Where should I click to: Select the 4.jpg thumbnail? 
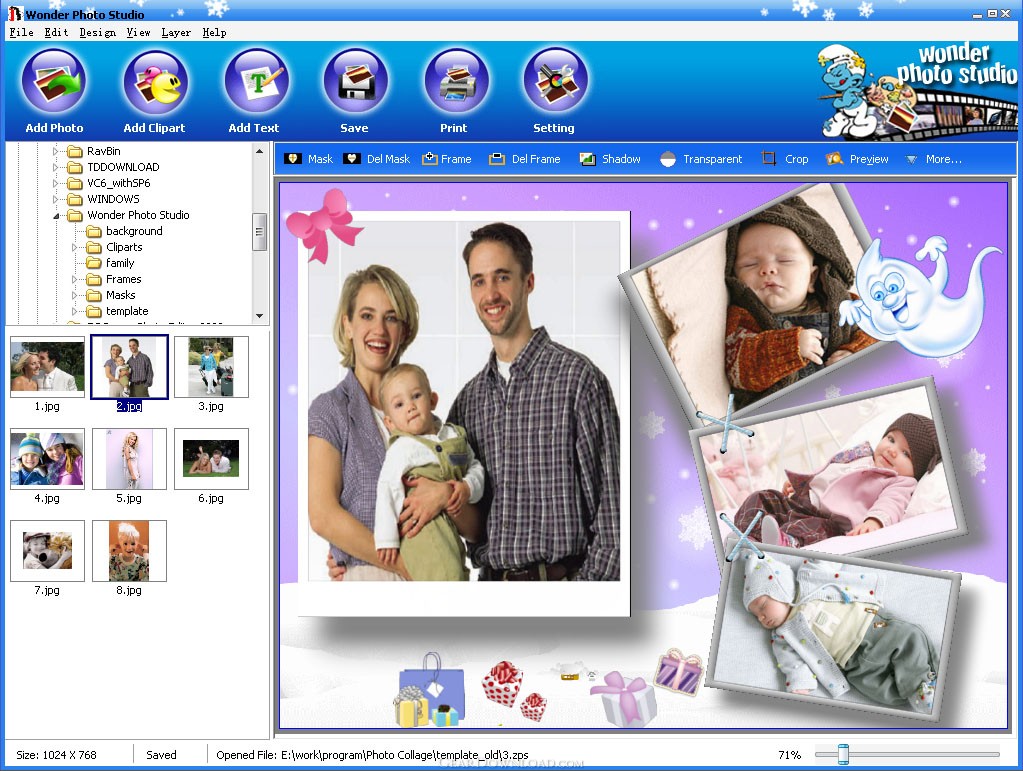[x=47, y=459]
